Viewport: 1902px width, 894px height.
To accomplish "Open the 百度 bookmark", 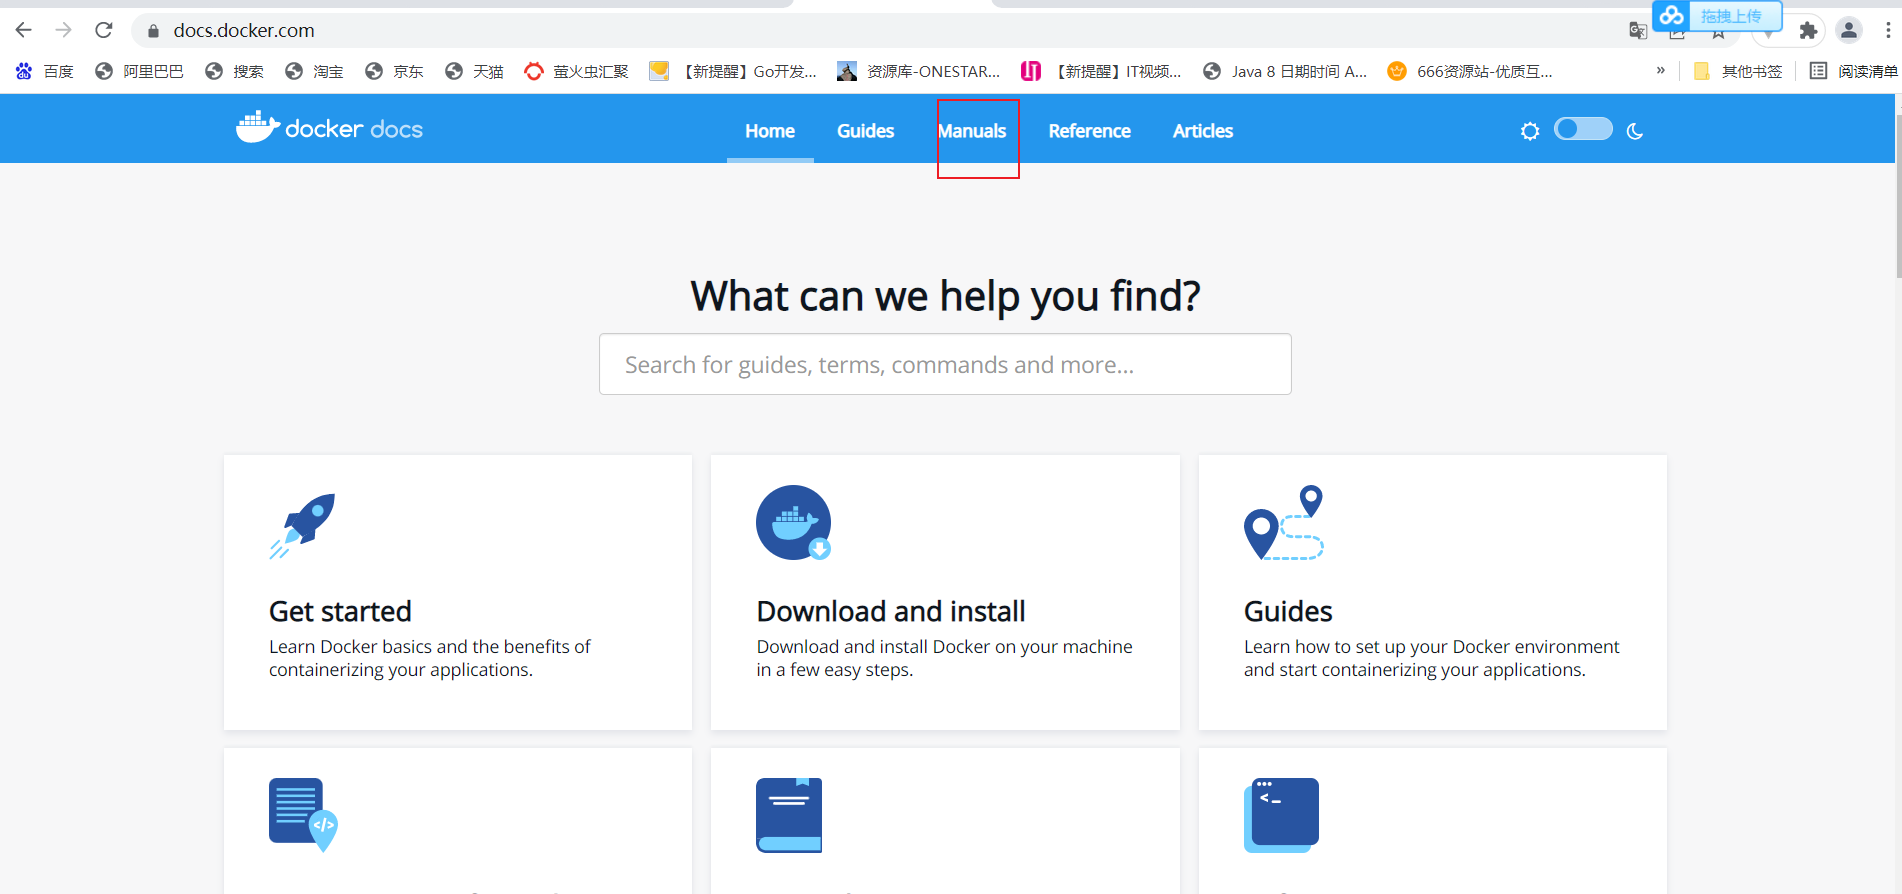I will [45, 71].
